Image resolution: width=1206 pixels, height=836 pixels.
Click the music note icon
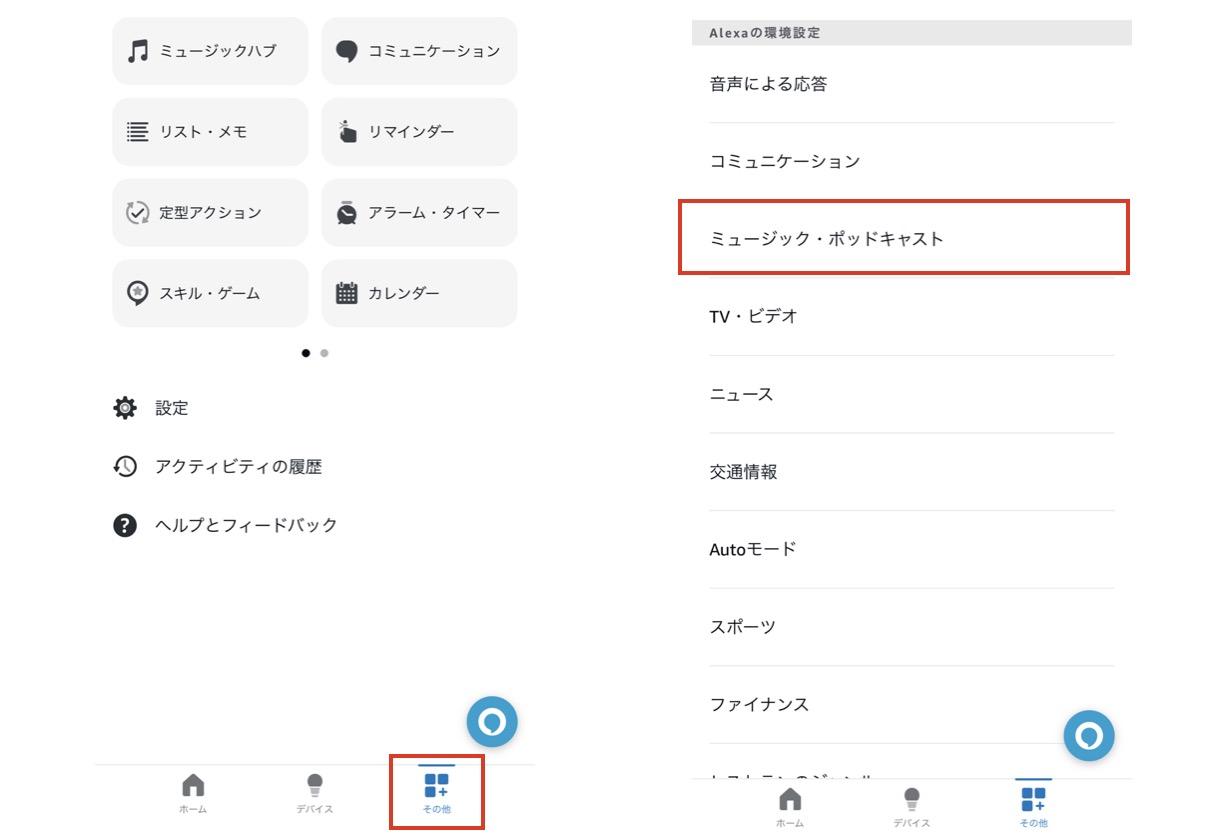[x=138, y=51]
